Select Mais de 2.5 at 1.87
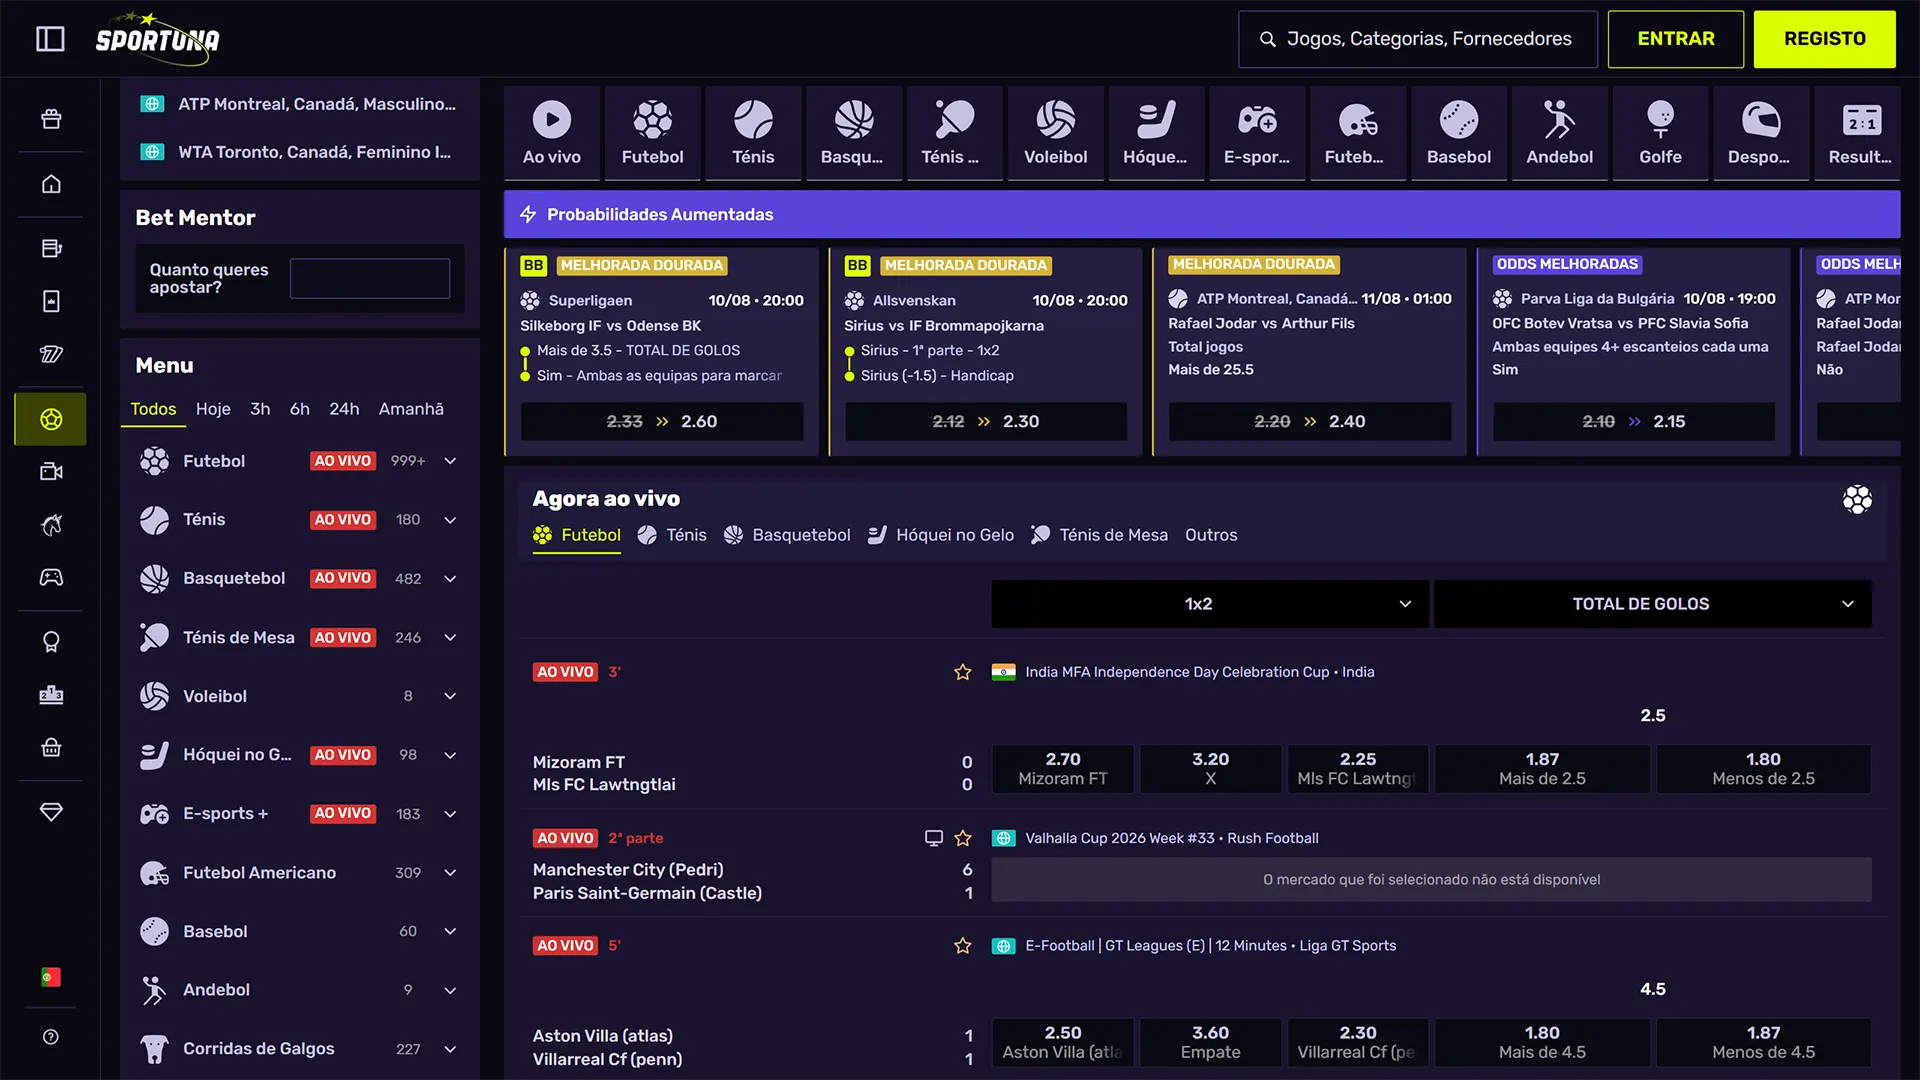 click(x=1542, y=769)
